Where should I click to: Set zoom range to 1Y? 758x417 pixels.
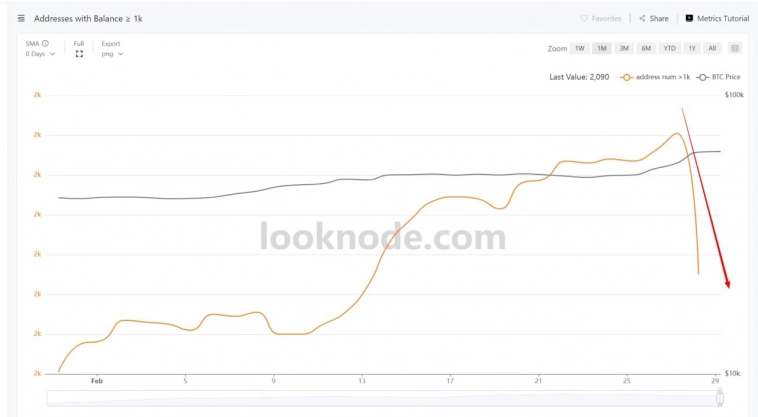coord(692,48)
